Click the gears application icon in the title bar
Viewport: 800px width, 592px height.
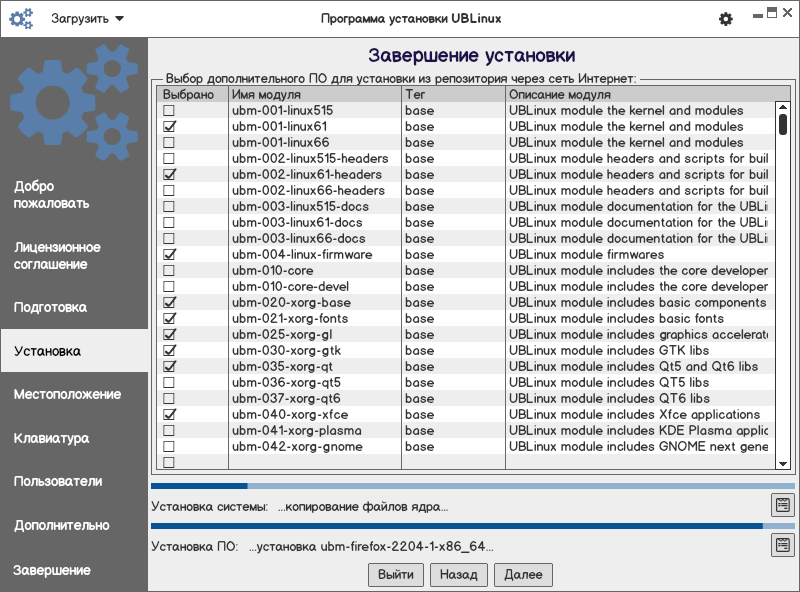click(21, 19)
